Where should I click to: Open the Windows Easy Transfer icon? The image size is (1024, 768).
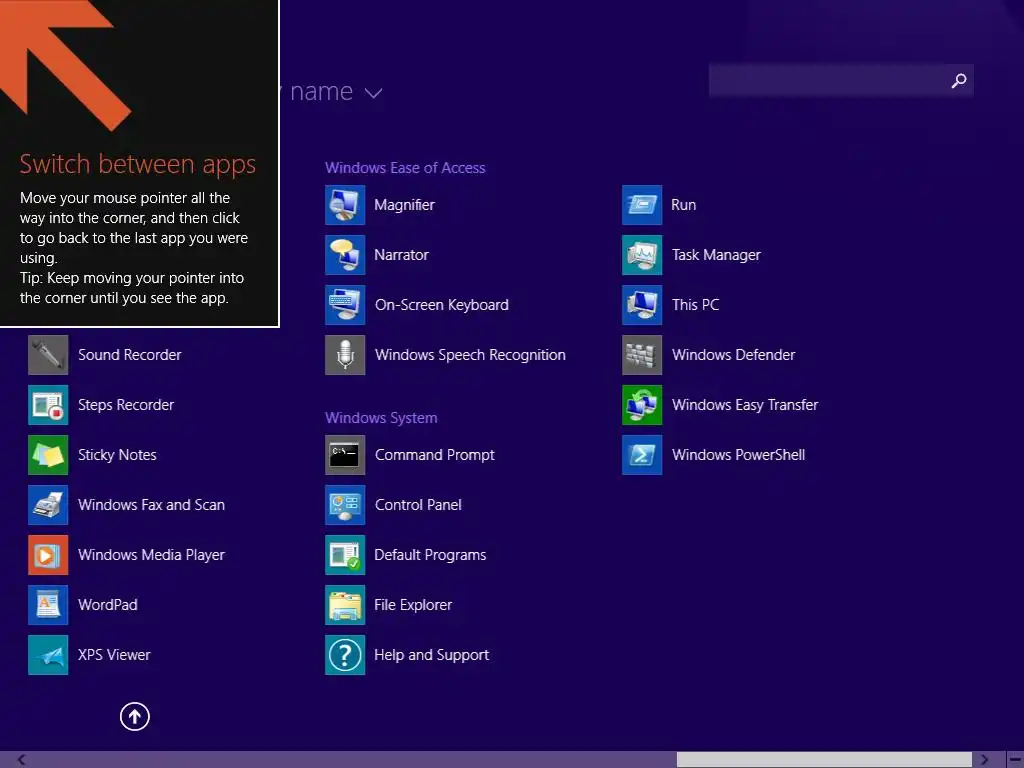(642, 405)
